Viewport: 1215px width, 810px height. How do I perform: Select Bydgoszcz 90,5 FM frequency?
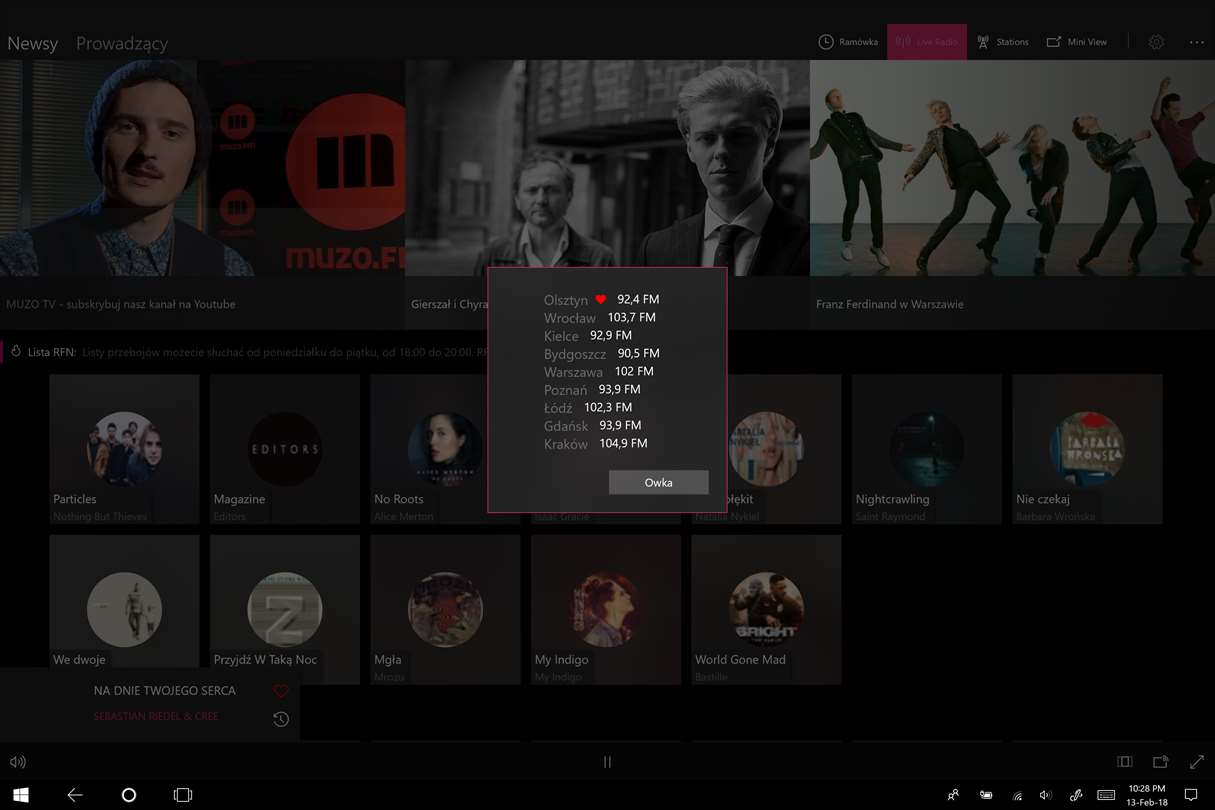click(602, 353)
